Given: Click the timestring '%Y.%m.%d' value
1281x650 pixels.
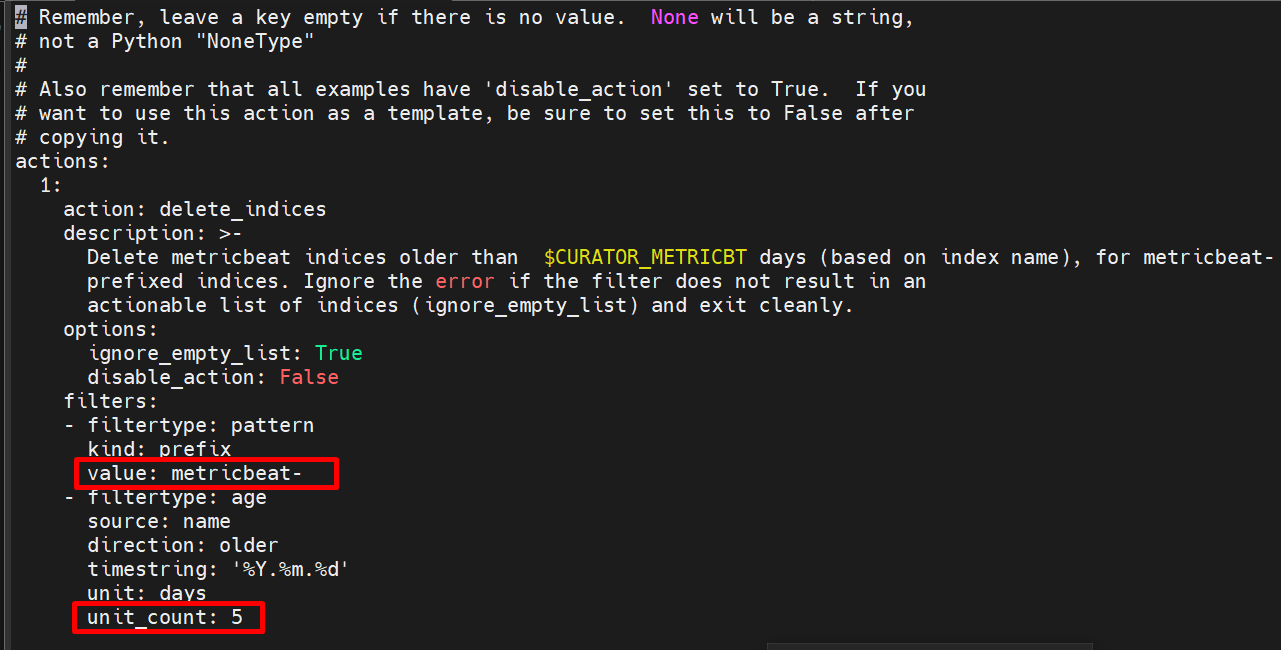Looking at the screenshot, I should [x=293, y=569].
